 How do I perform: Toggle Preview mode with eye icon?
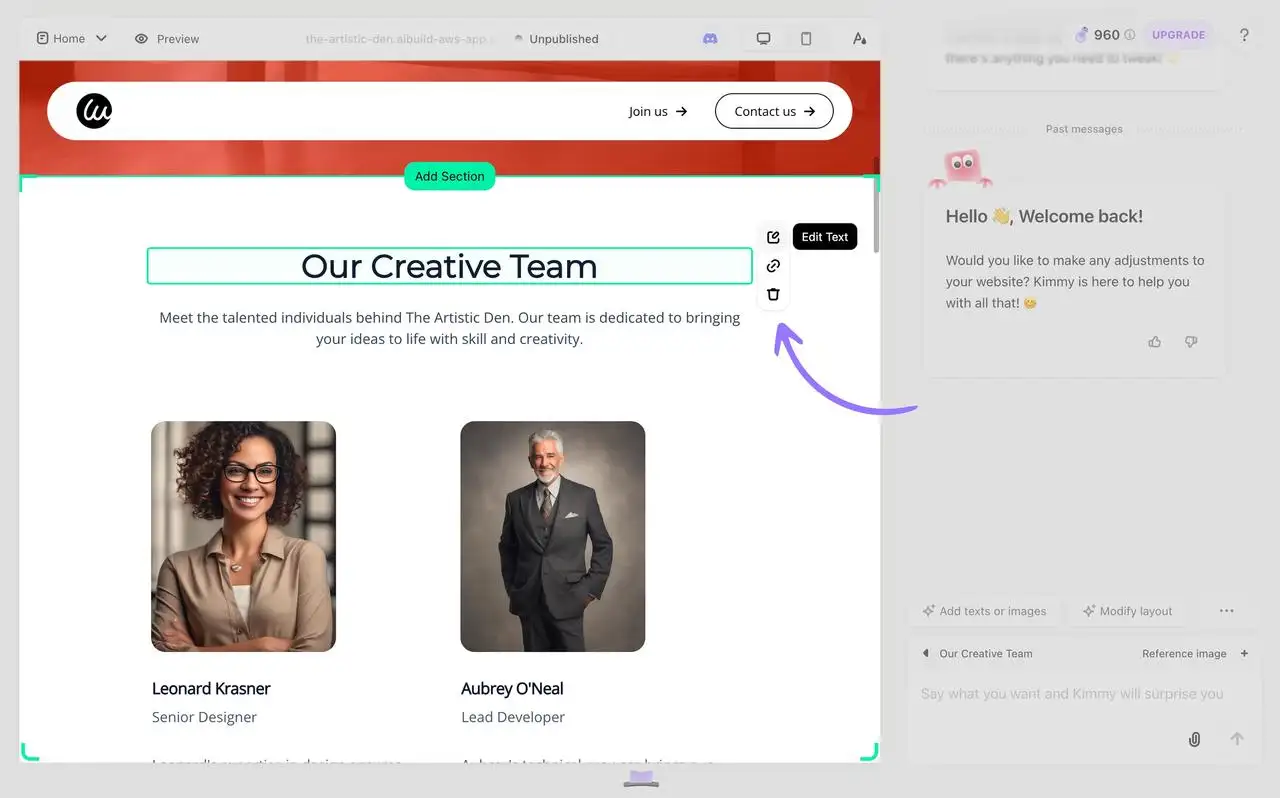[x=167, y=39]
